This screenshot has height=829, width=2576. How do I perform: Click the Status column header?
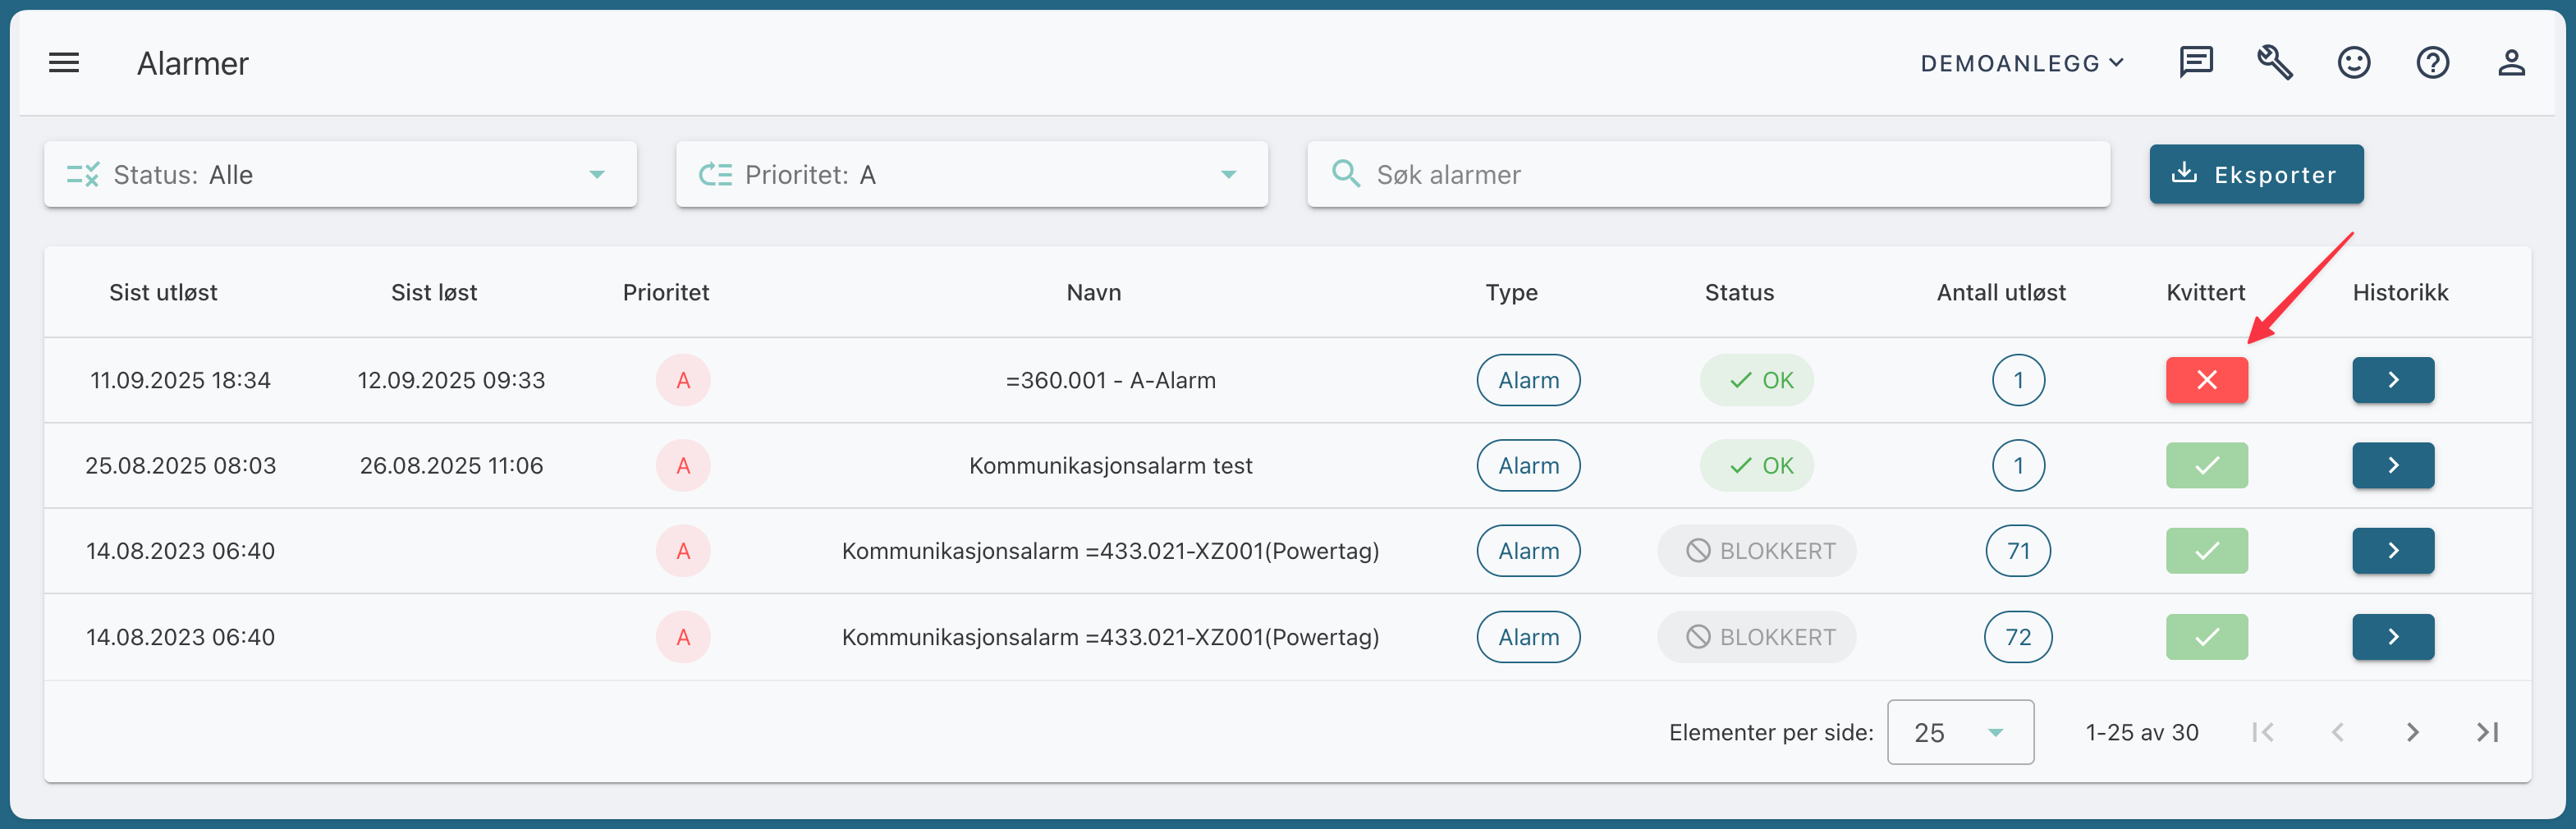click(x=1739, y=292)
